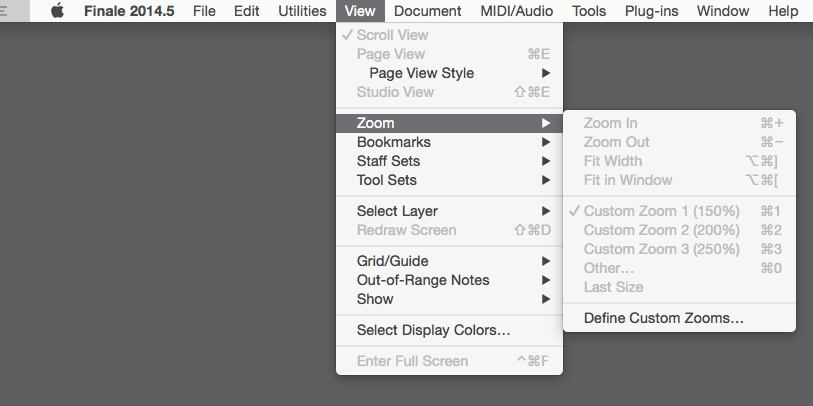
Task: Select checked Custom Zoom 1 (150%)
Action: [x=661, y=211]
